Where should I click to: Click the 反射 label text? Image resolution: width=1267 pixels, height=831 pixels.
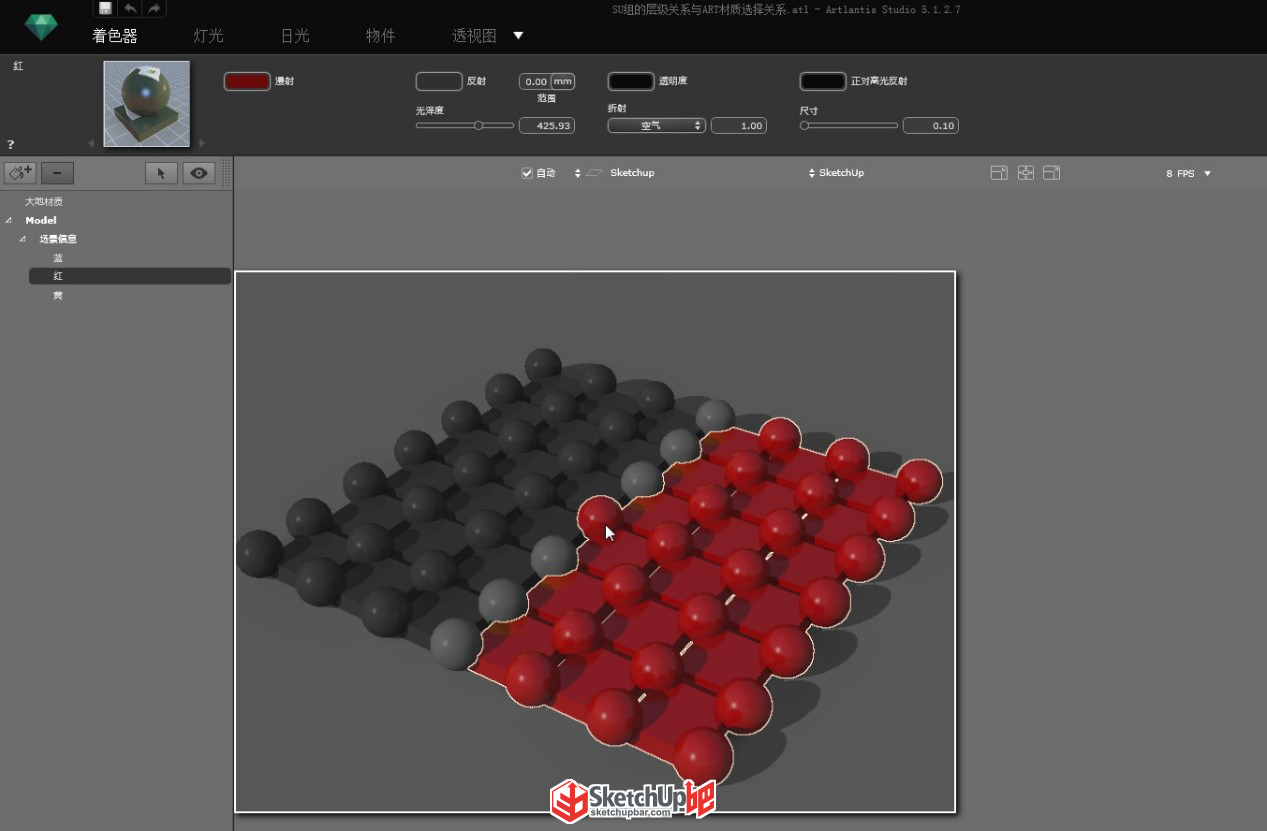[476, 81]
